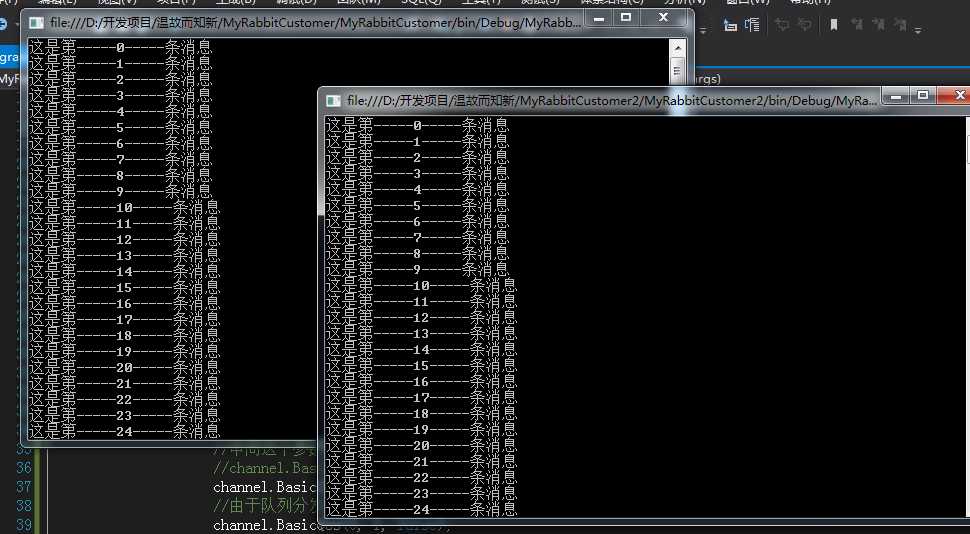Click the MyRabbitCustomer console title bar path

point(315,23)
